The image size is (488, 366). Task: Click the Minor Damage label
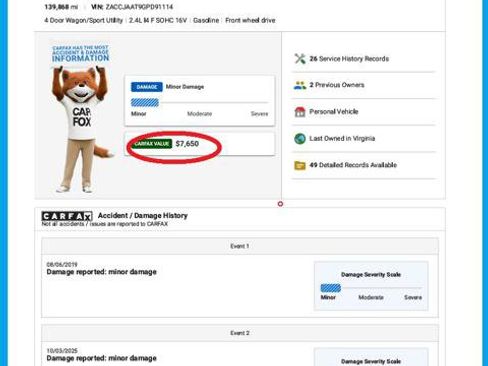click(x=185, y=87)
